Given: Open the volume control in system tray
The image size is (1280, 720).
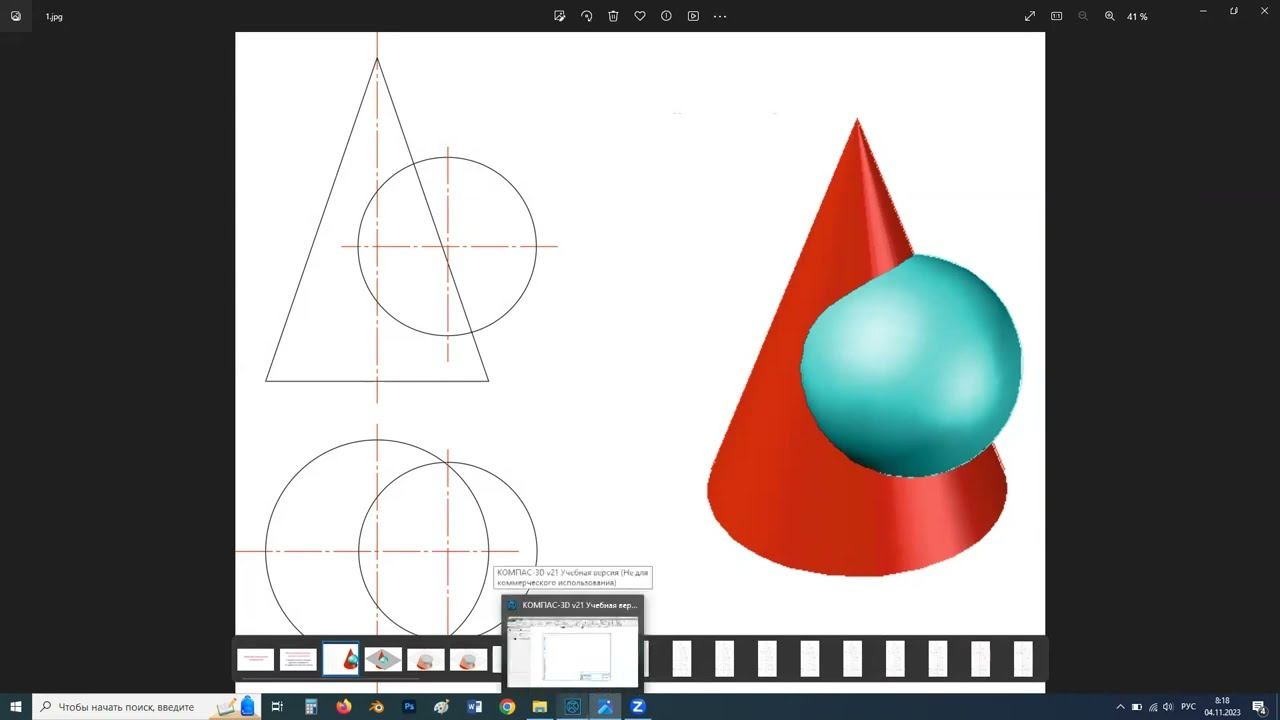Looking at the screenshot, I should click(1168, 707).
